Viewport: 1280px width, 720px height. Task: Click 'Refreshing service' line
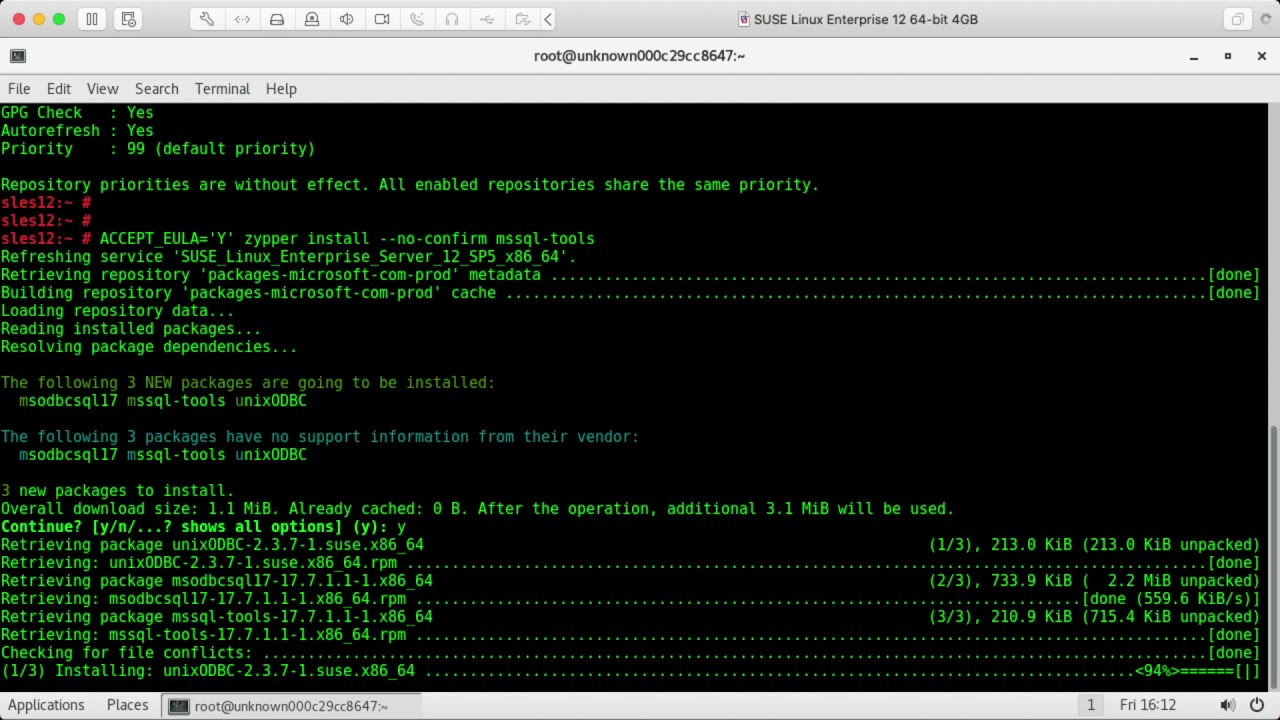pyautogui.click(x=288, y=257)
